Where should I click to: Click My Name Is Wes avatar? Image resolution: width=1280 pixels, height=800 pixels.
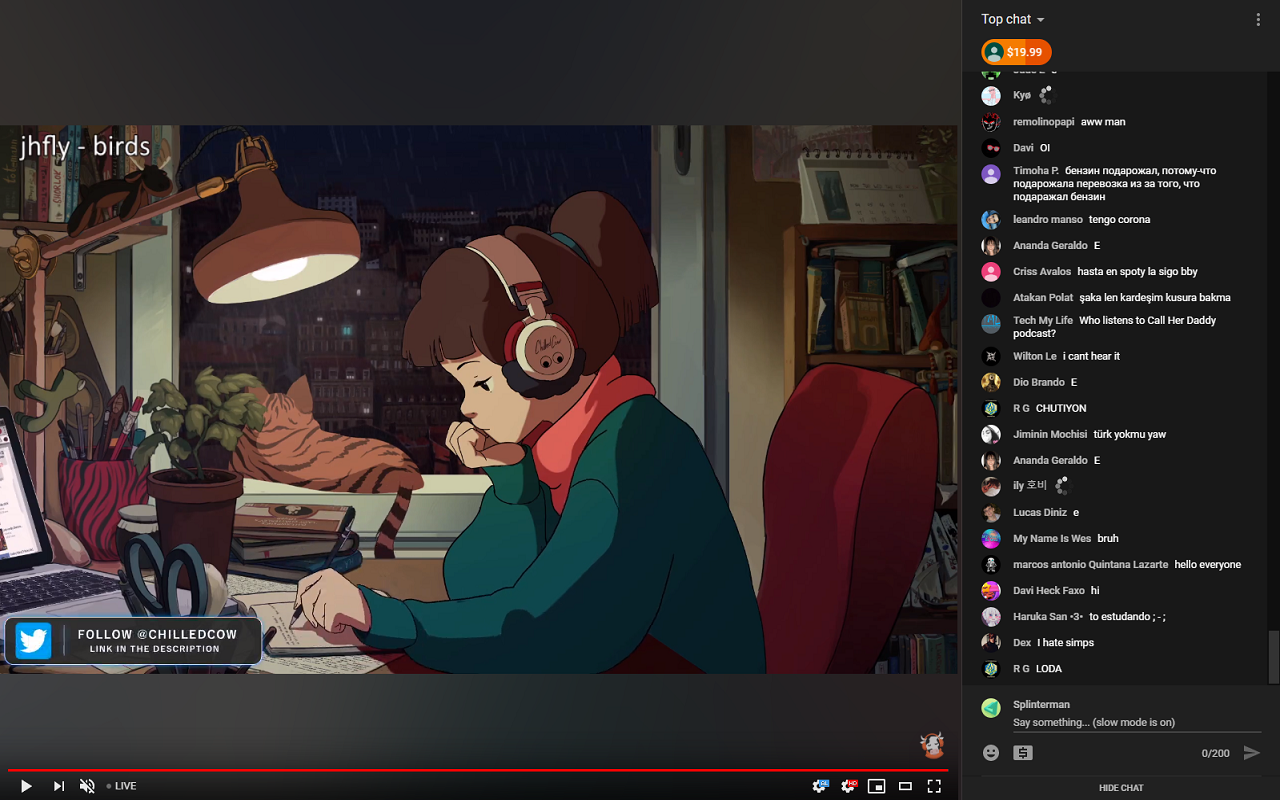991,538
